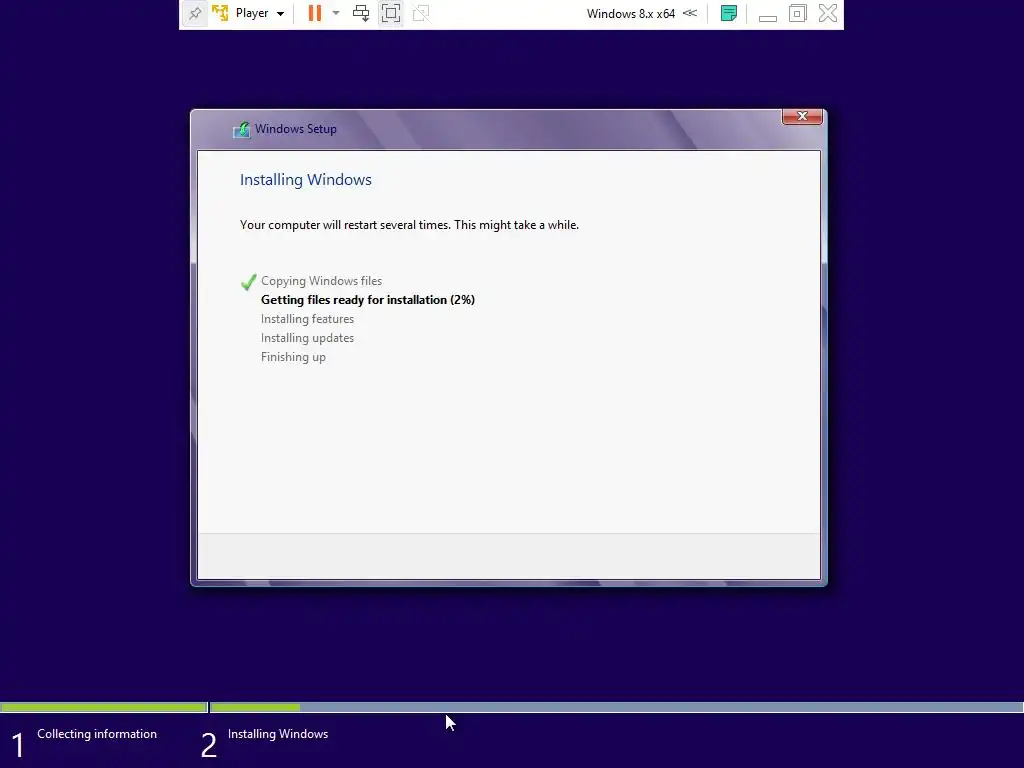This screenshot has width=1024, height=768.
Task: Click the 'Collecting information' stage label
Action: (x=97, y=734)
